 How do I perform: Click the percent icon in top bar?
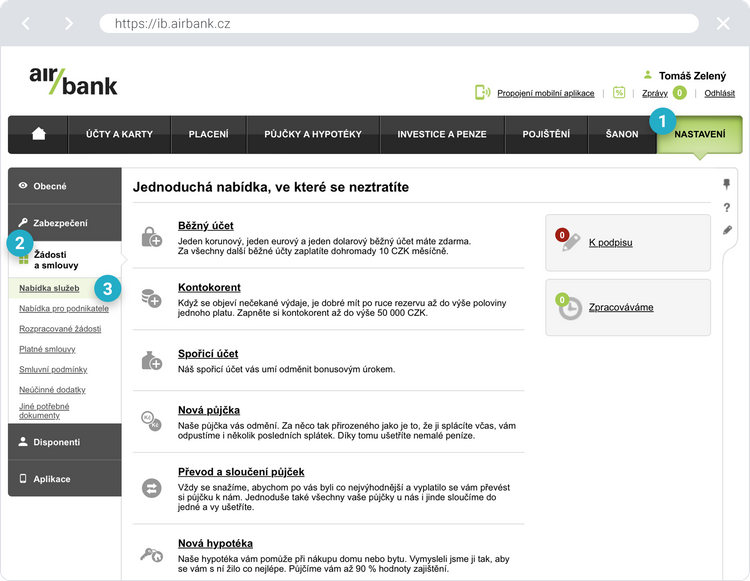[619, 93]
